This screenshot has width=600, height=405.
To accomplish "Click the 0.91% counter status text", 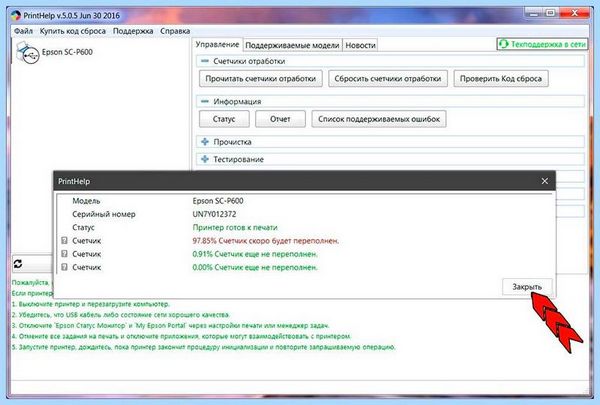I will [x=255, y=254].
